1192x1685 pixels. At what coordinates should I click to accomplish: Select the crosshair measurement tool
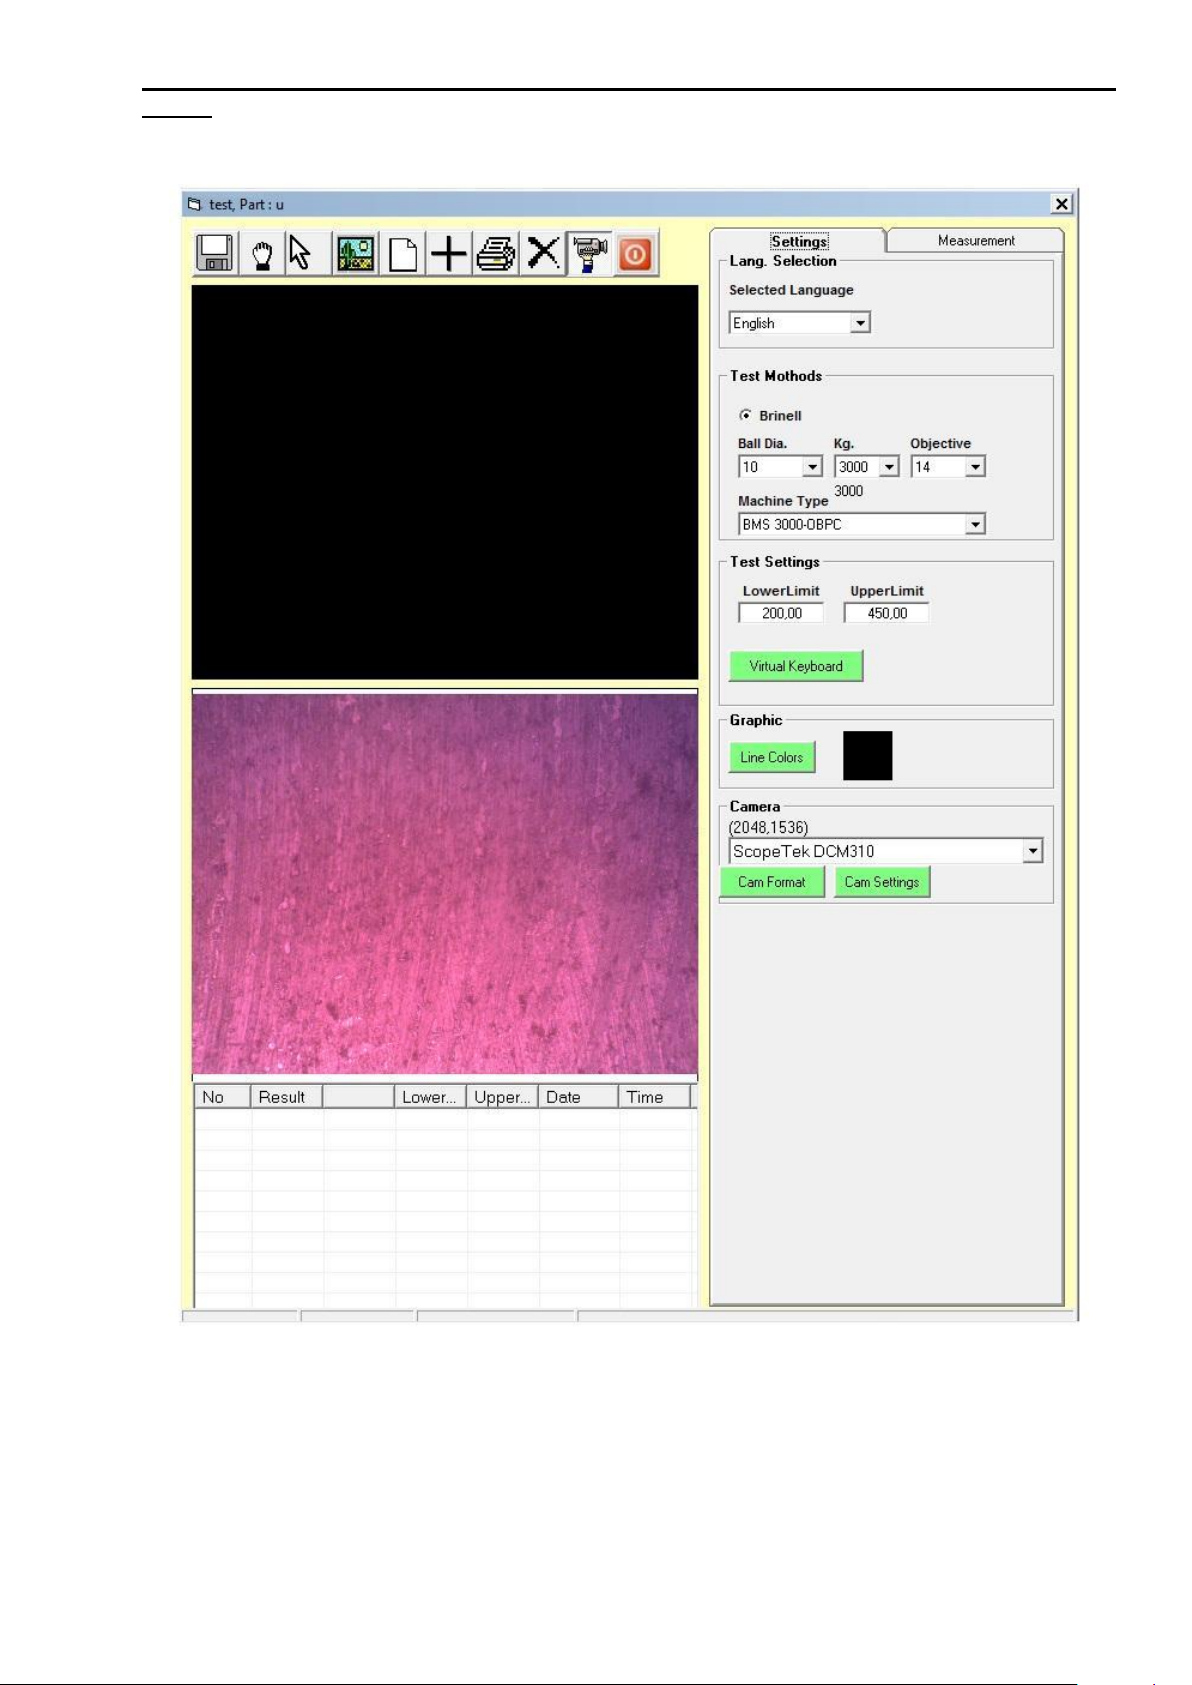(449, 253)
